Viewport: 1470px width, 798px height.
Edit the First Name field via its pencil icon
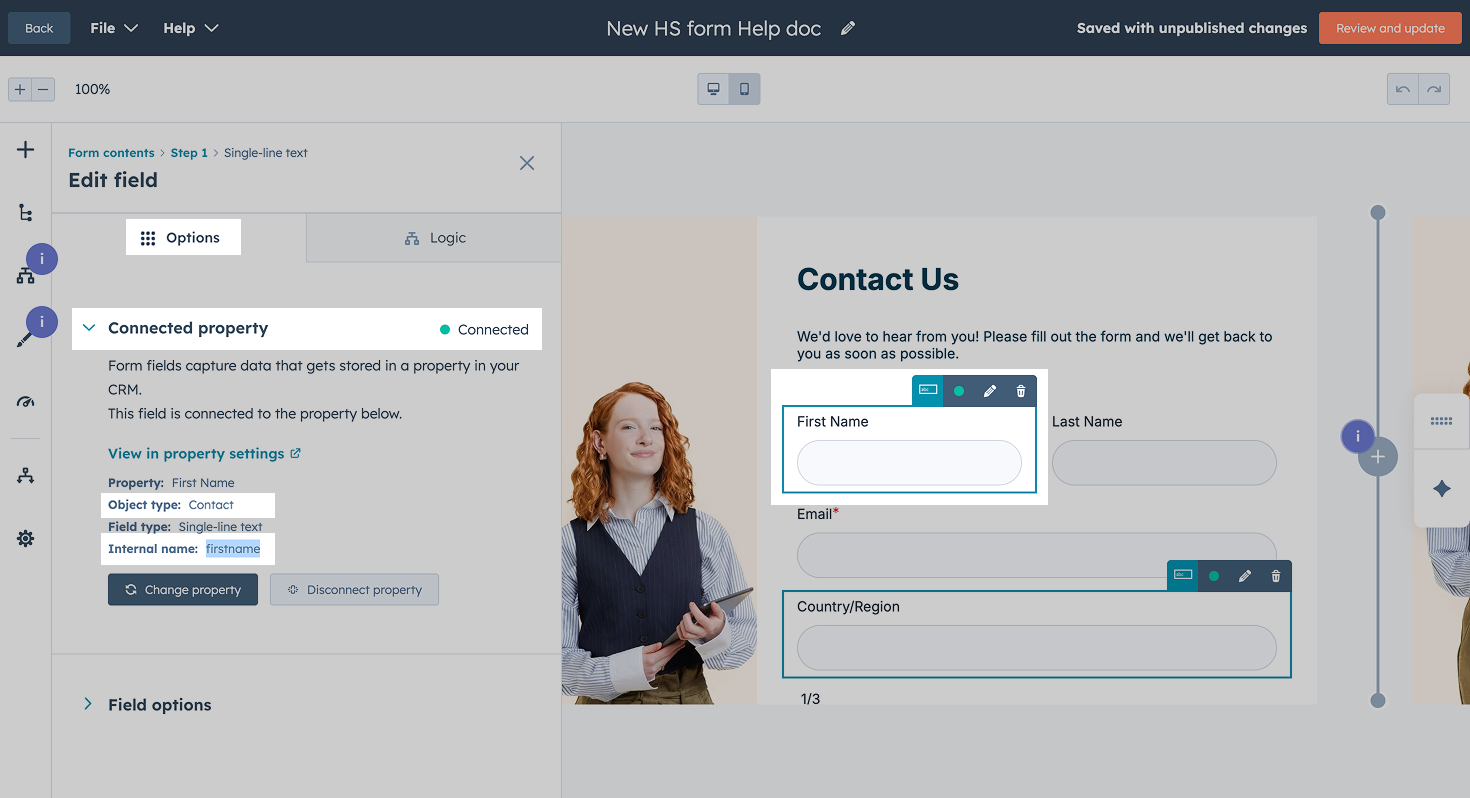(989, 391)
